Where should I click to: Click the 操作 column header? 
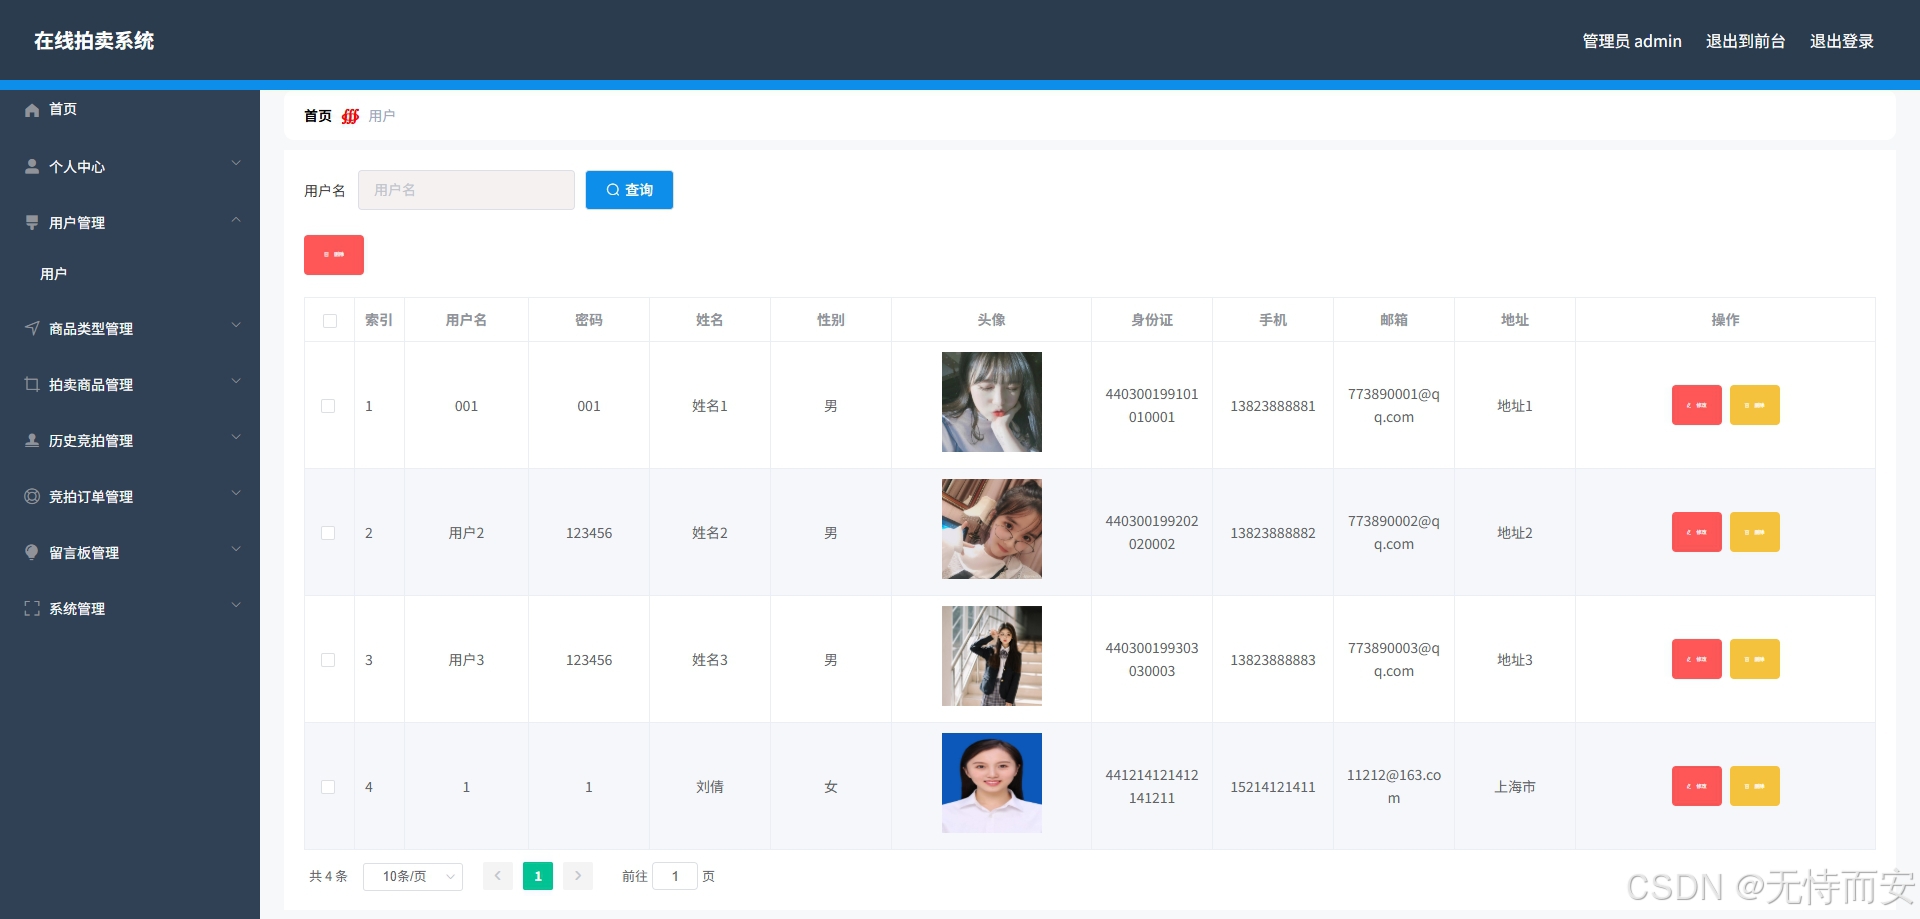(x=1725, y=320)
